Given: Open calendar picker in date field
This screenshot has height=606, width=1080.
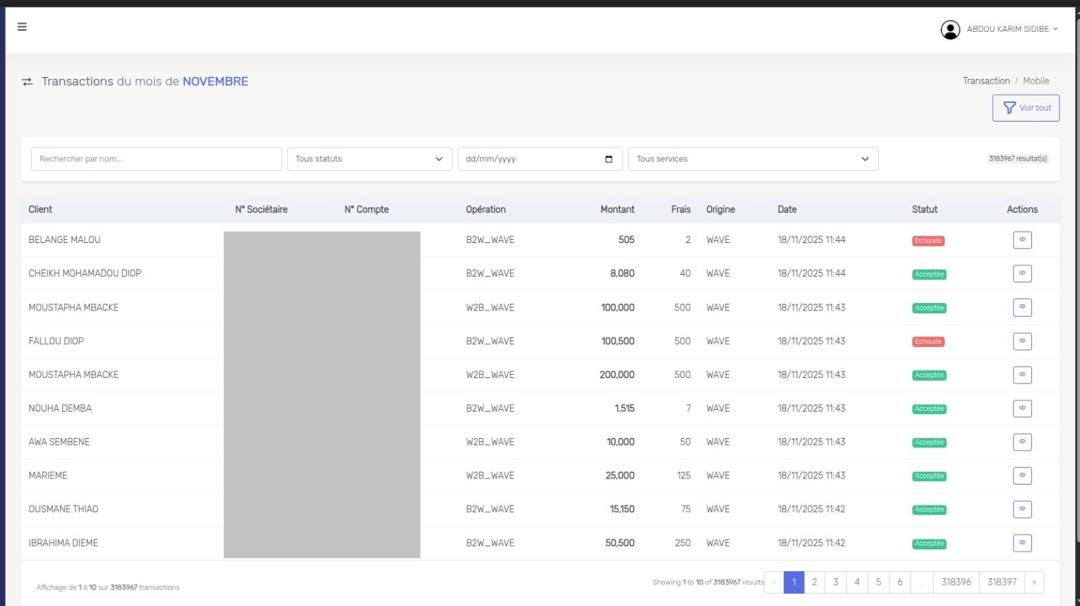Looking at the screenshot, I should (x=609, y=159).
